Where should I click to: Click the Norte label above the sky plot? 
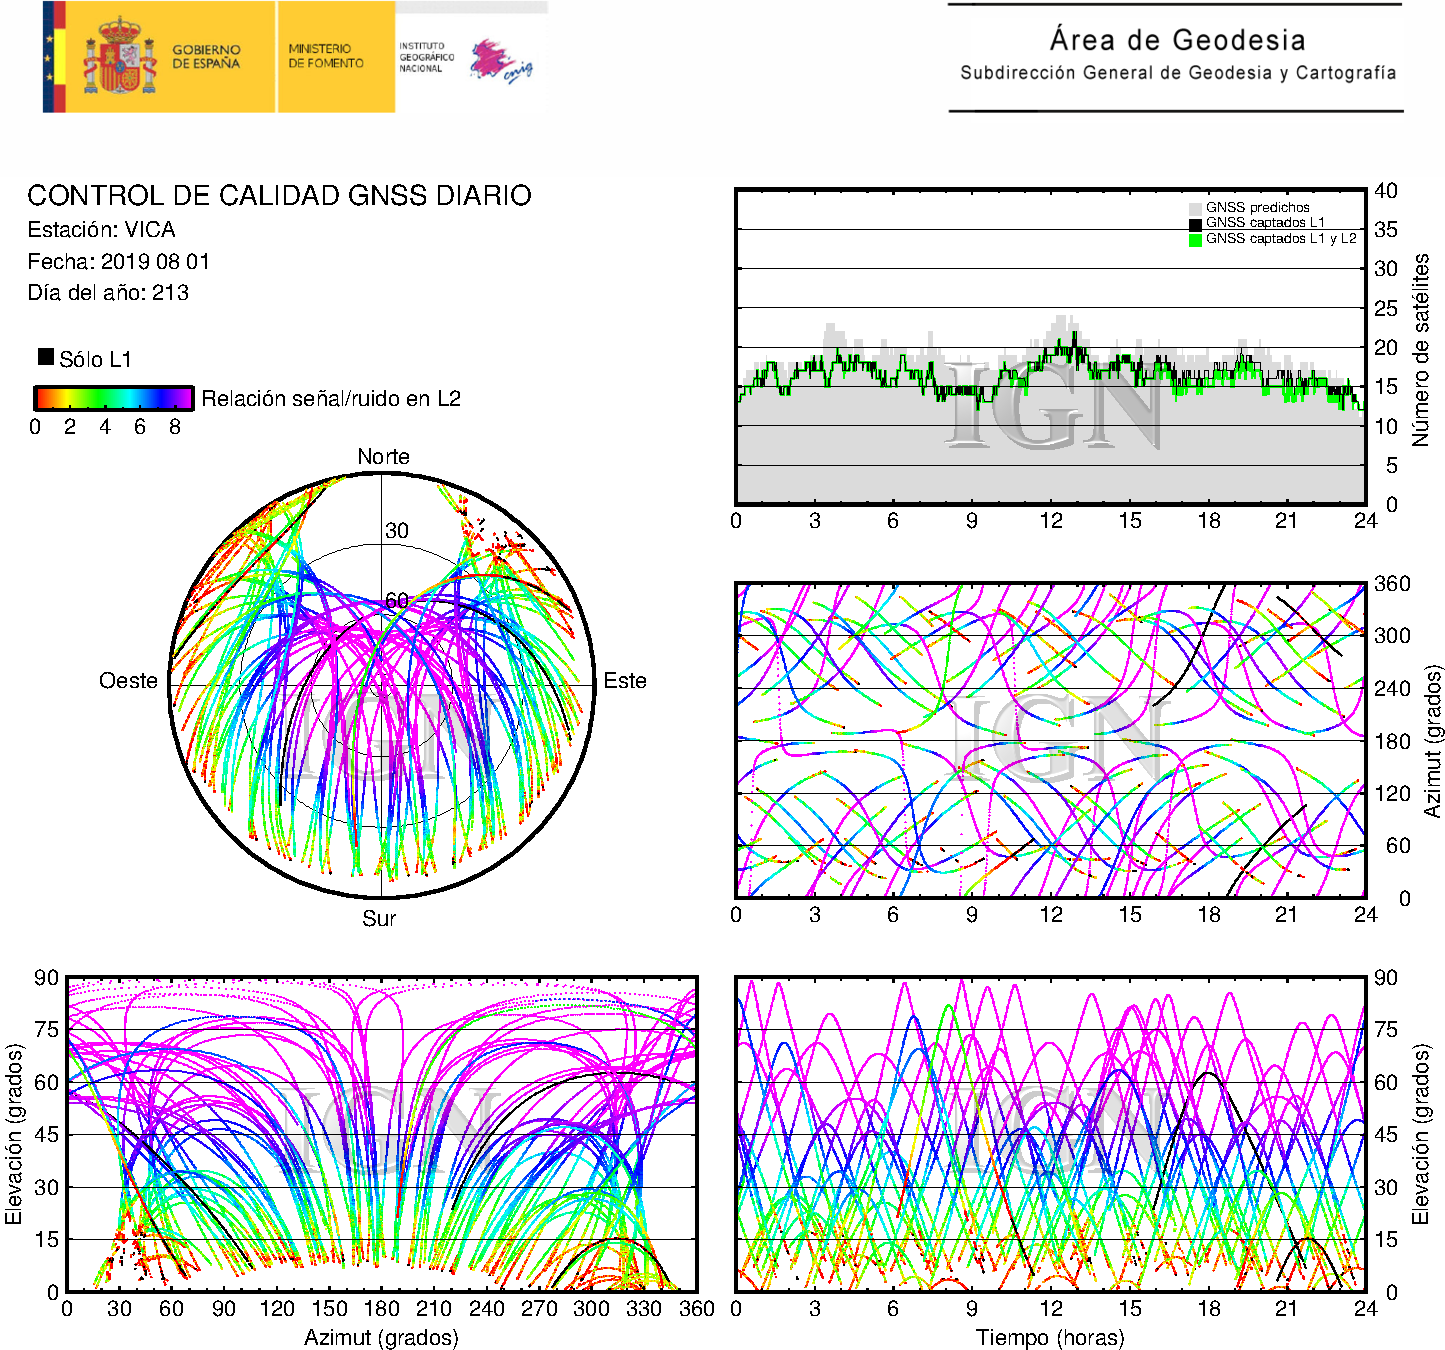(x=383, y=457)
